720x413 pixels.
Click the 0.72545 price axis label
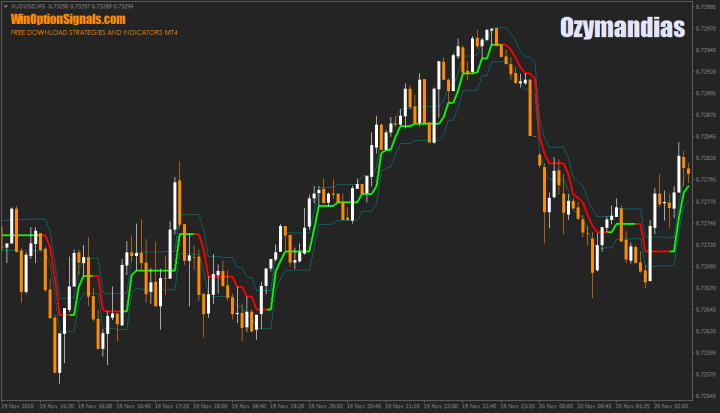coord(704,395)
